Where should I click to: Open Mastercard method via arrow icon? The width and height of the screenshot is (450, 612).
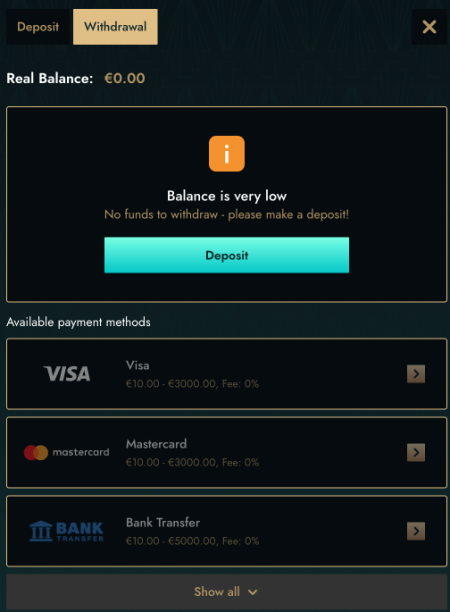click(x=416, y=453)
